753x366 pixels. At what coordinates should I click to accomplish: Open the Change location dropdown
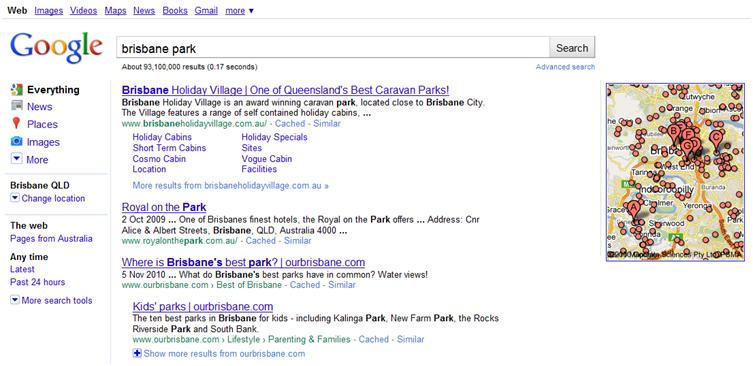[x=48, y=198]
